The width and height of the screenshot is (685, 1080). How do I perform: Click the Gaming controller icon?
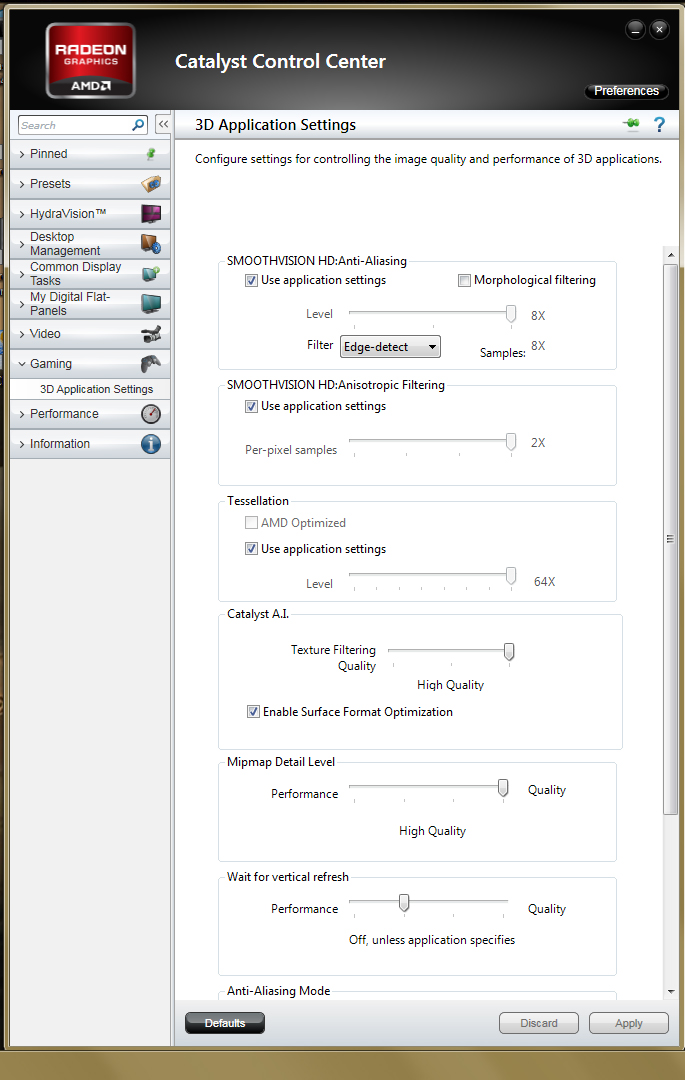point(151,364)
